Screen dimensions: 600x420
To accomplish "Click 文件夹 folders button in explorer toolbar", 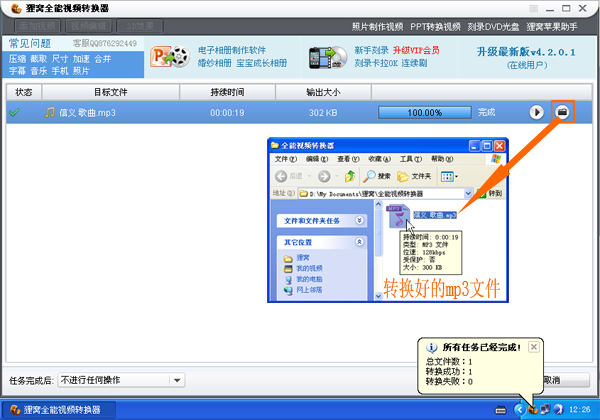I will pyautogui.click(x=414, y=176).
